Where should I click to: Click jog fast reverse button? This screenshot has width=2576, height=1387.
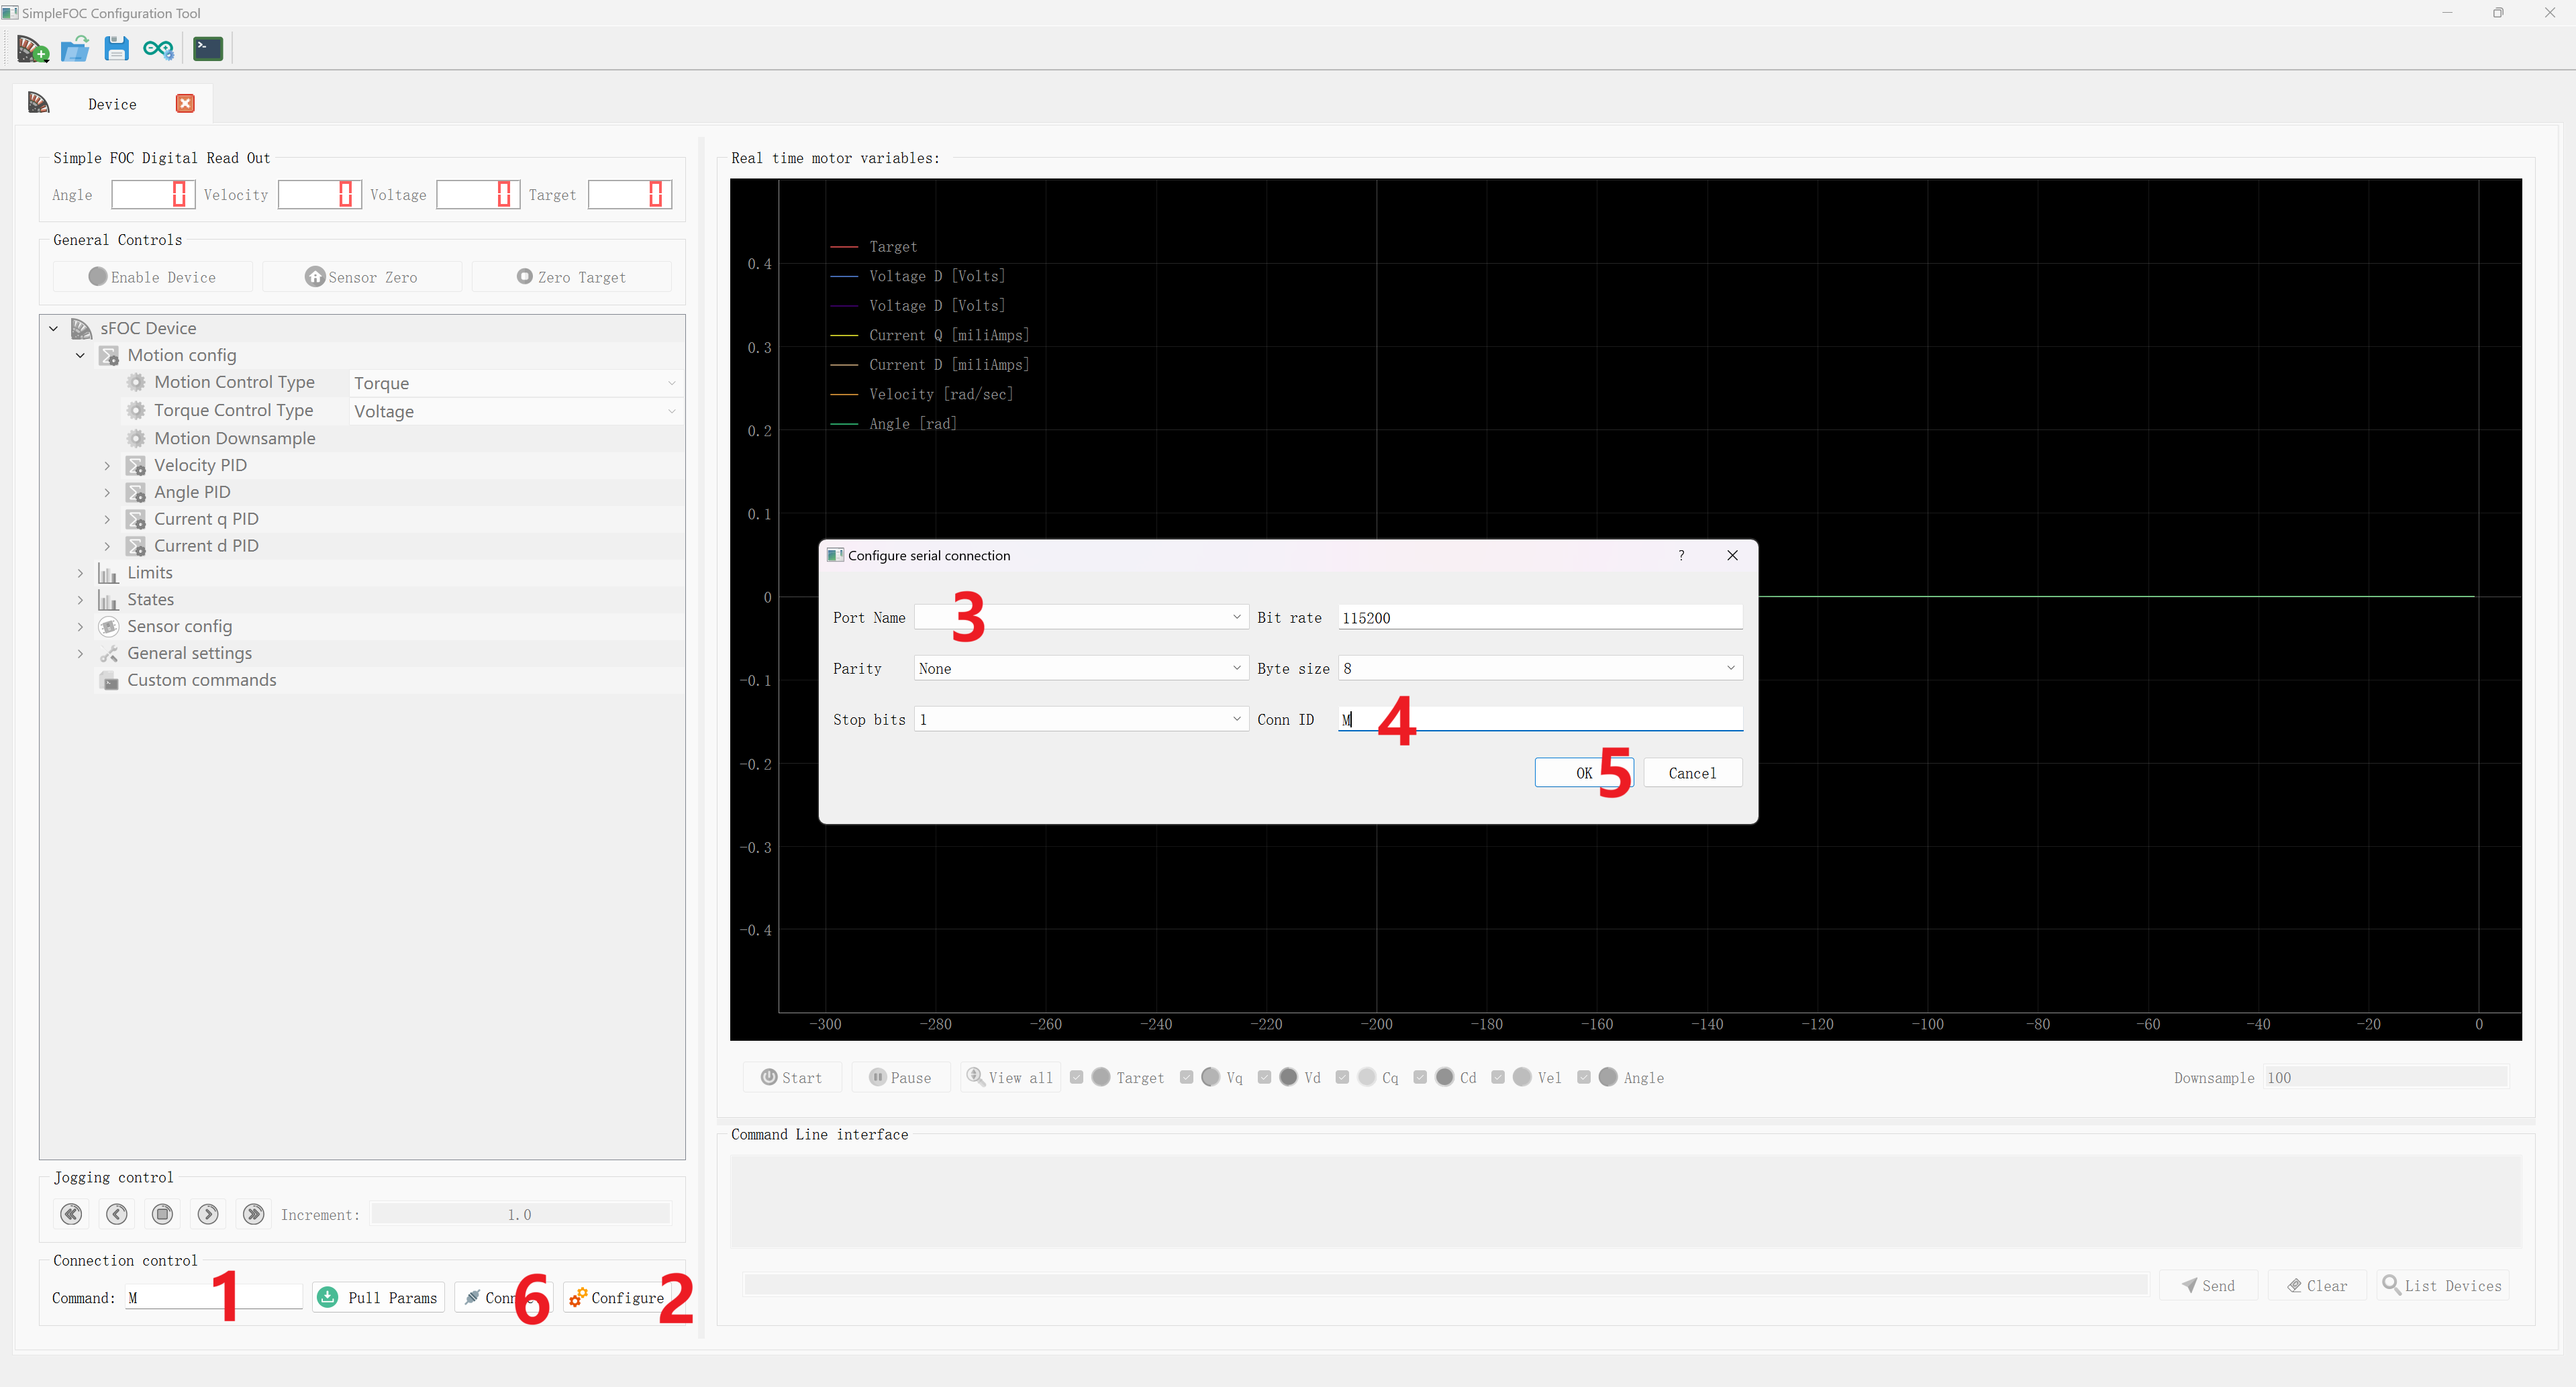71,1214
